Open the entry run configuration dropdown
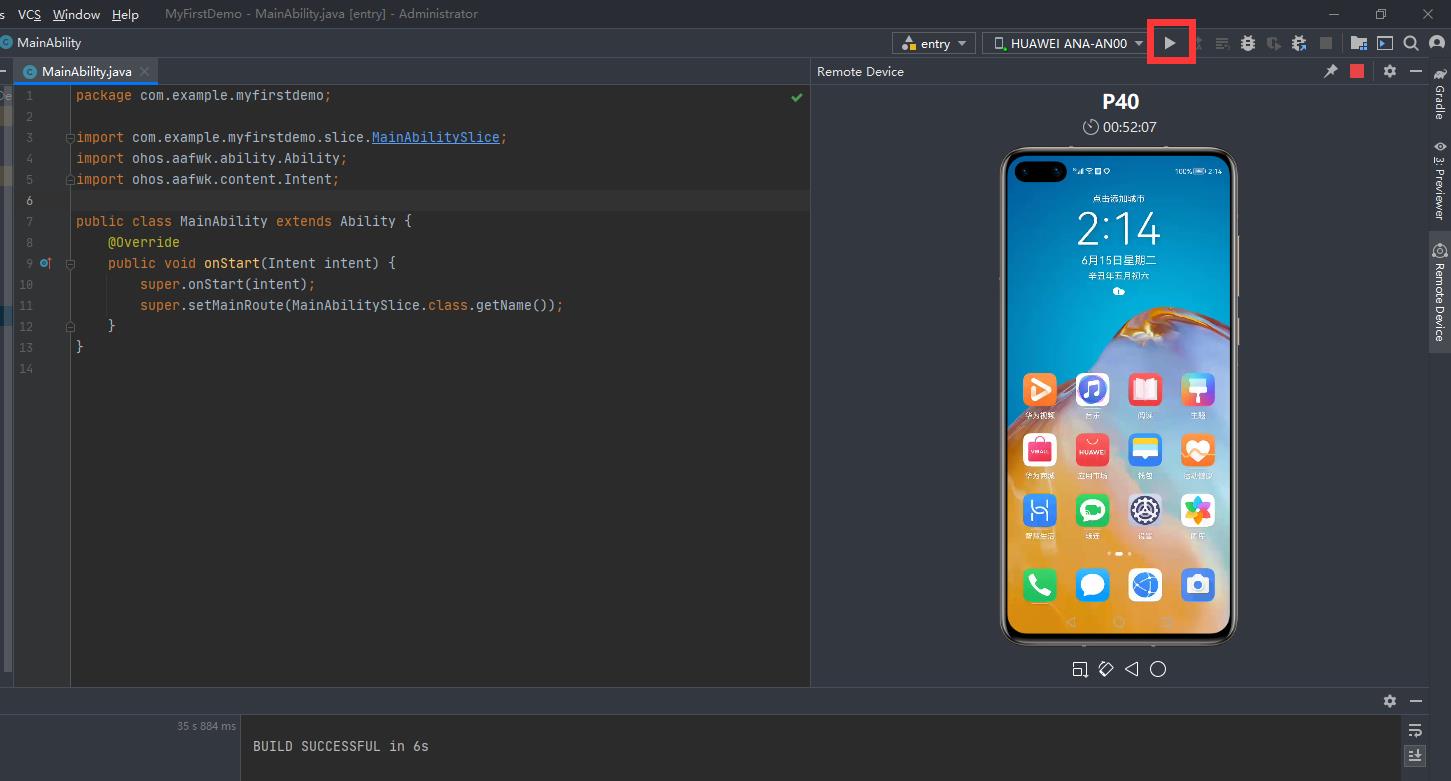This screenshot has height=781, width=1451. (x=935, y=43)
